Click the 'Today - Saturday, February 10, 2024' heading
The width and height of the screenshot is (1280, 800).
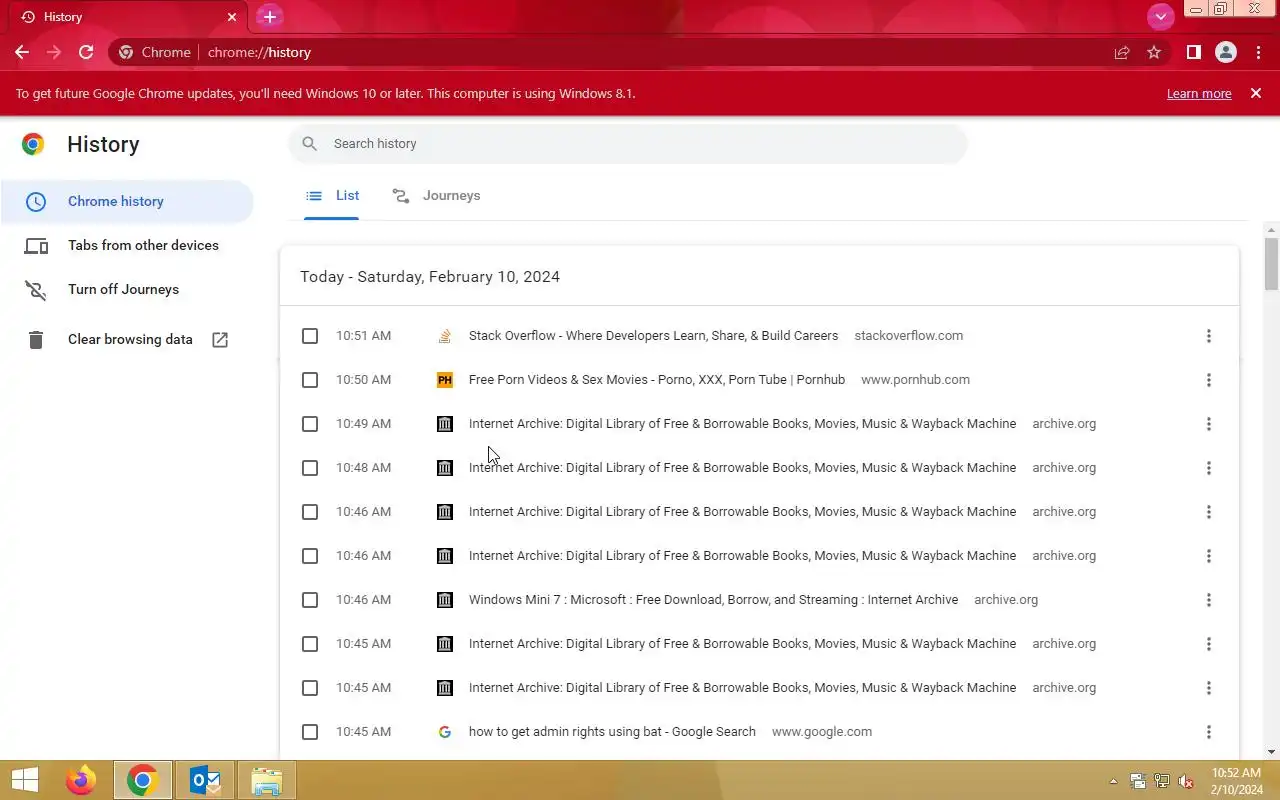[x=430, y=277]
